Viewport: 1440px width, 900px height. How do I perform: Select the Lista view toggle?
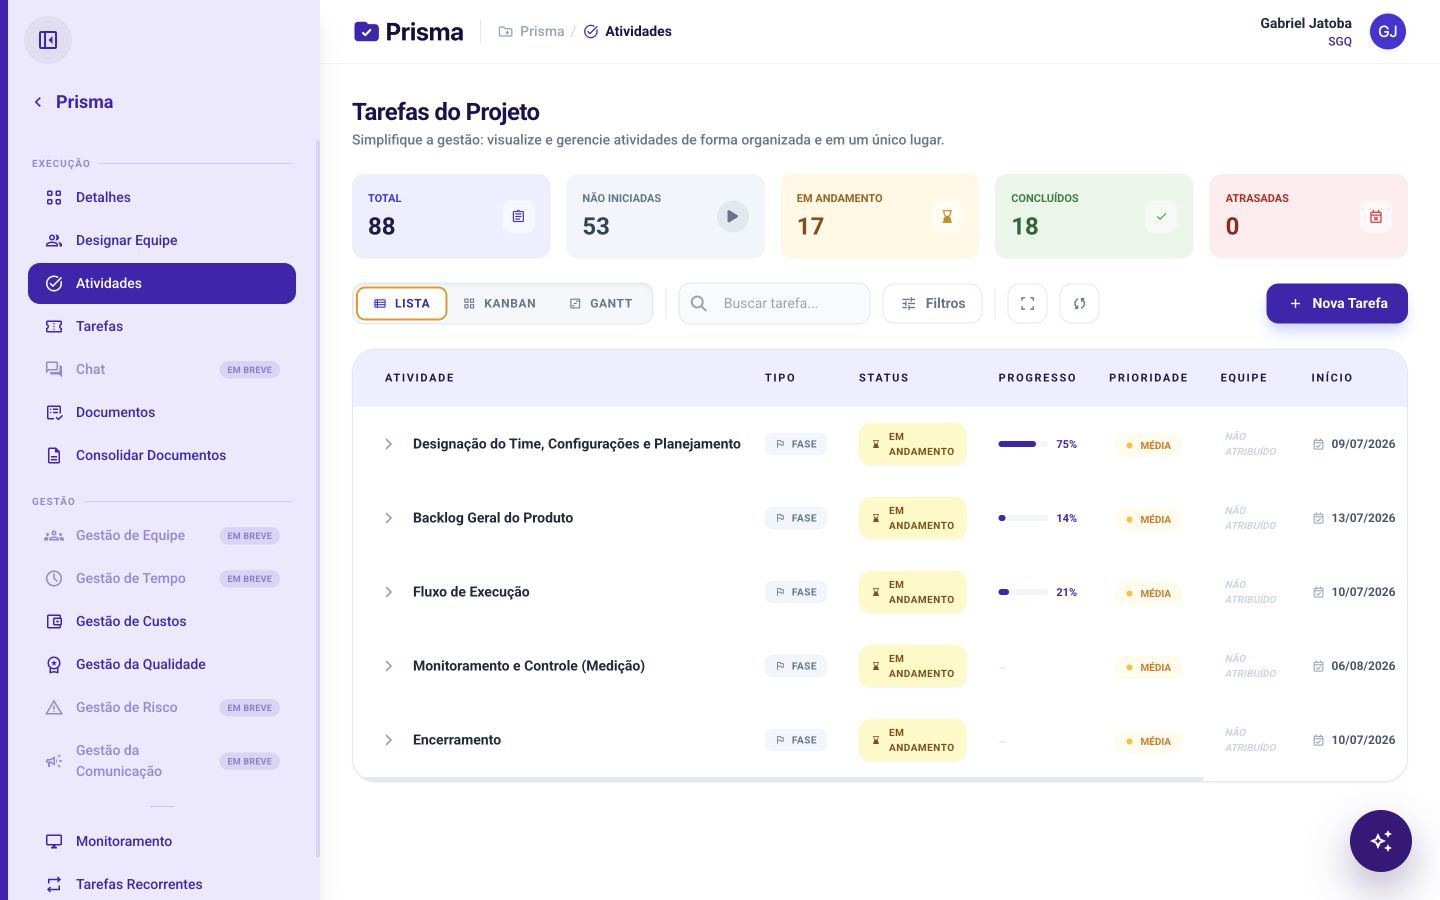pyautogui.click(x=401, y=303)
